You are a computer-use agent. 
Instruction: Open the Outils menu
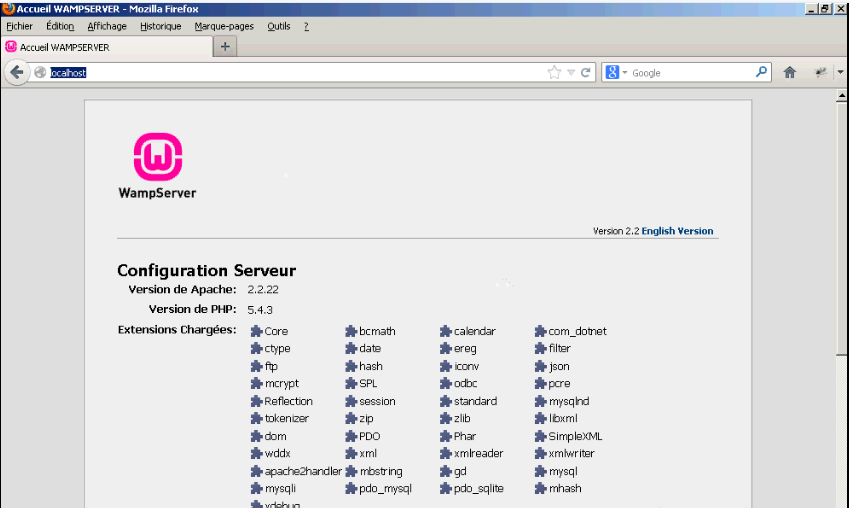[279, 26]
